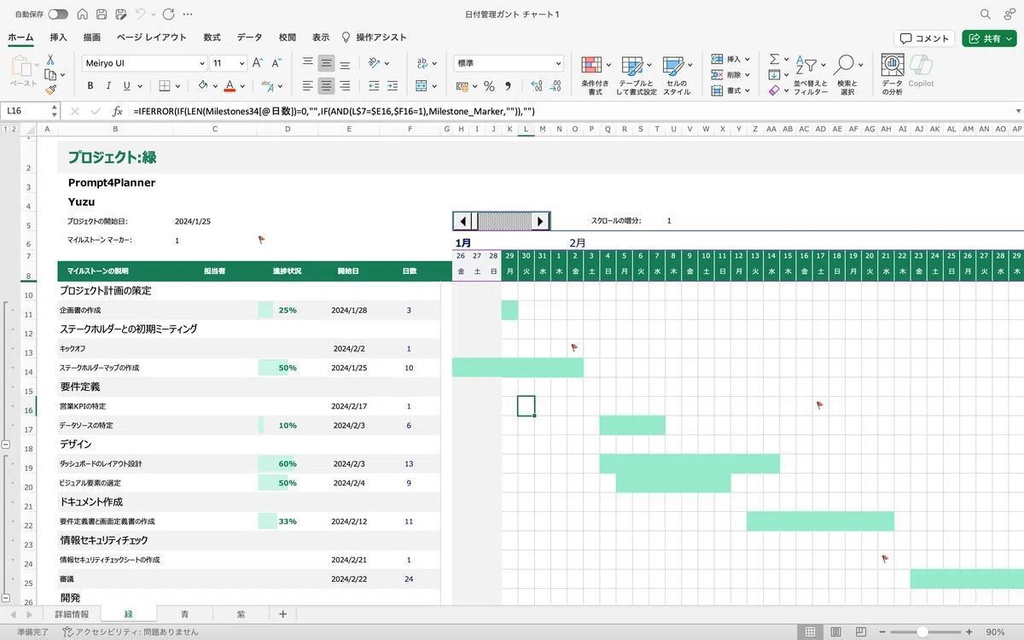The width and height of the screenshot is (1024, 640).
Task: Open 並べ替えとフィルター menu
Action: [810, 75]
